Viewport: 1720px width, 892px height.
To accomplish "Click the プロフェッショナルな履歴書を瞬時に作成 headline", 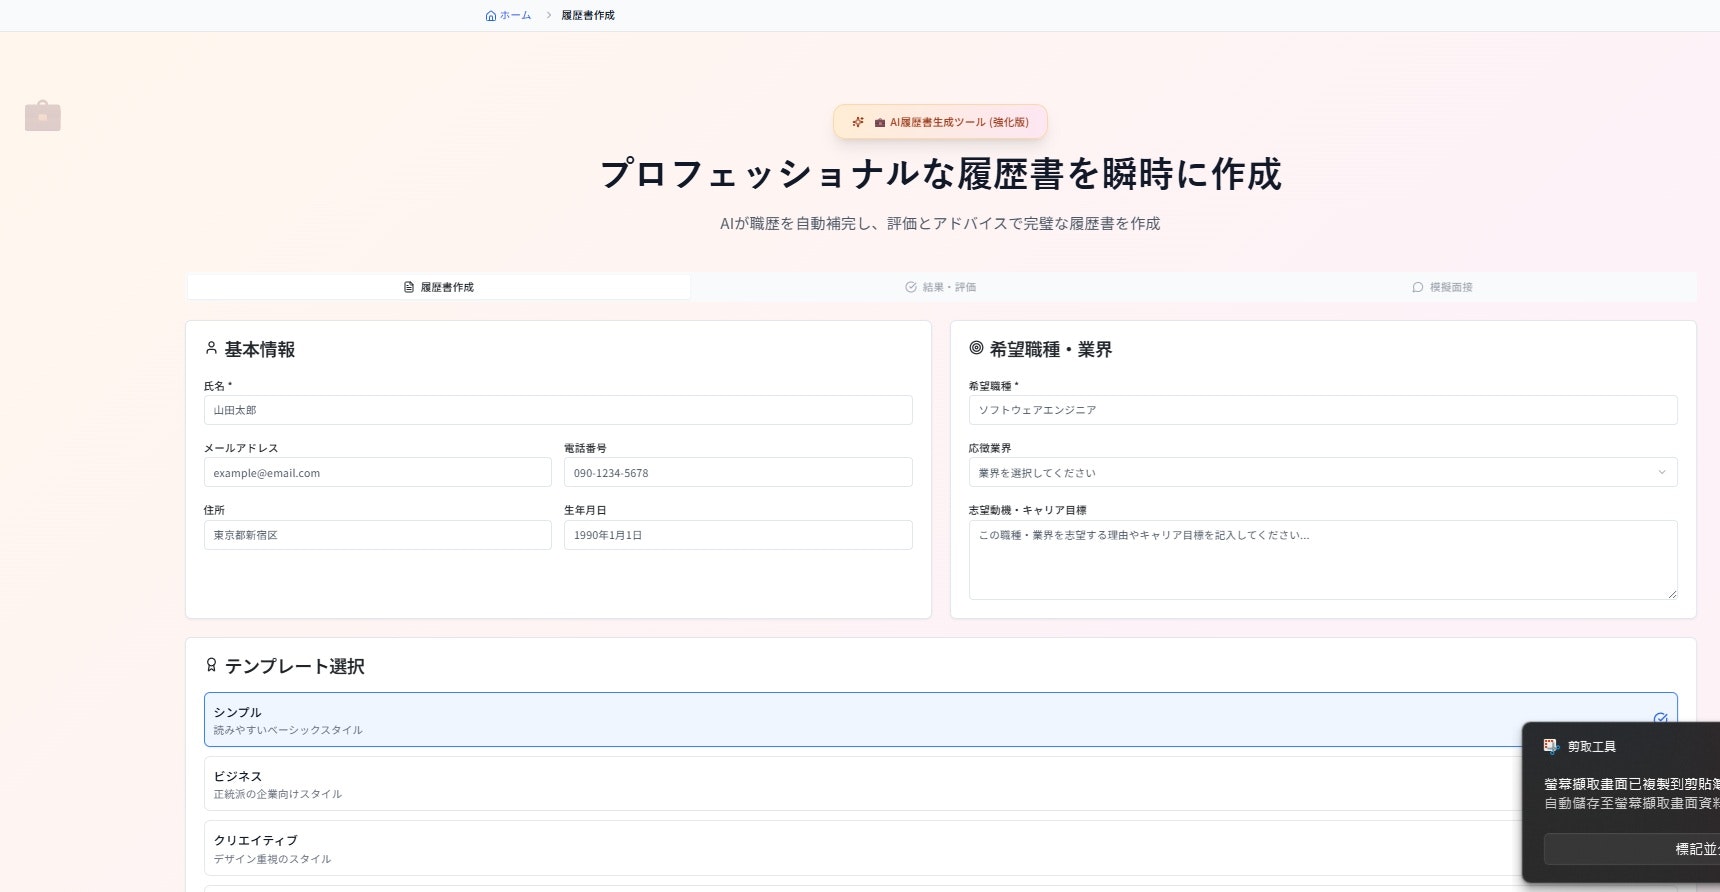I will [x=940, y=174].
